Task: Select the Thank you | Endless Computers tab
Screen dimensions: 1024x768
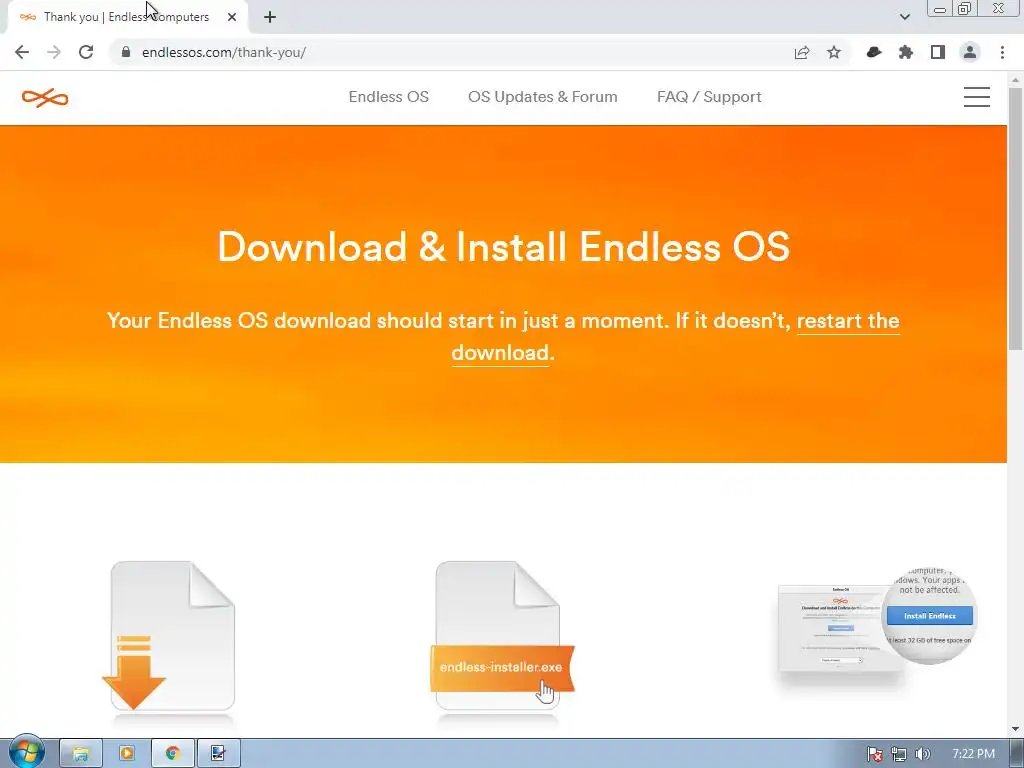Action: [126, 17]
